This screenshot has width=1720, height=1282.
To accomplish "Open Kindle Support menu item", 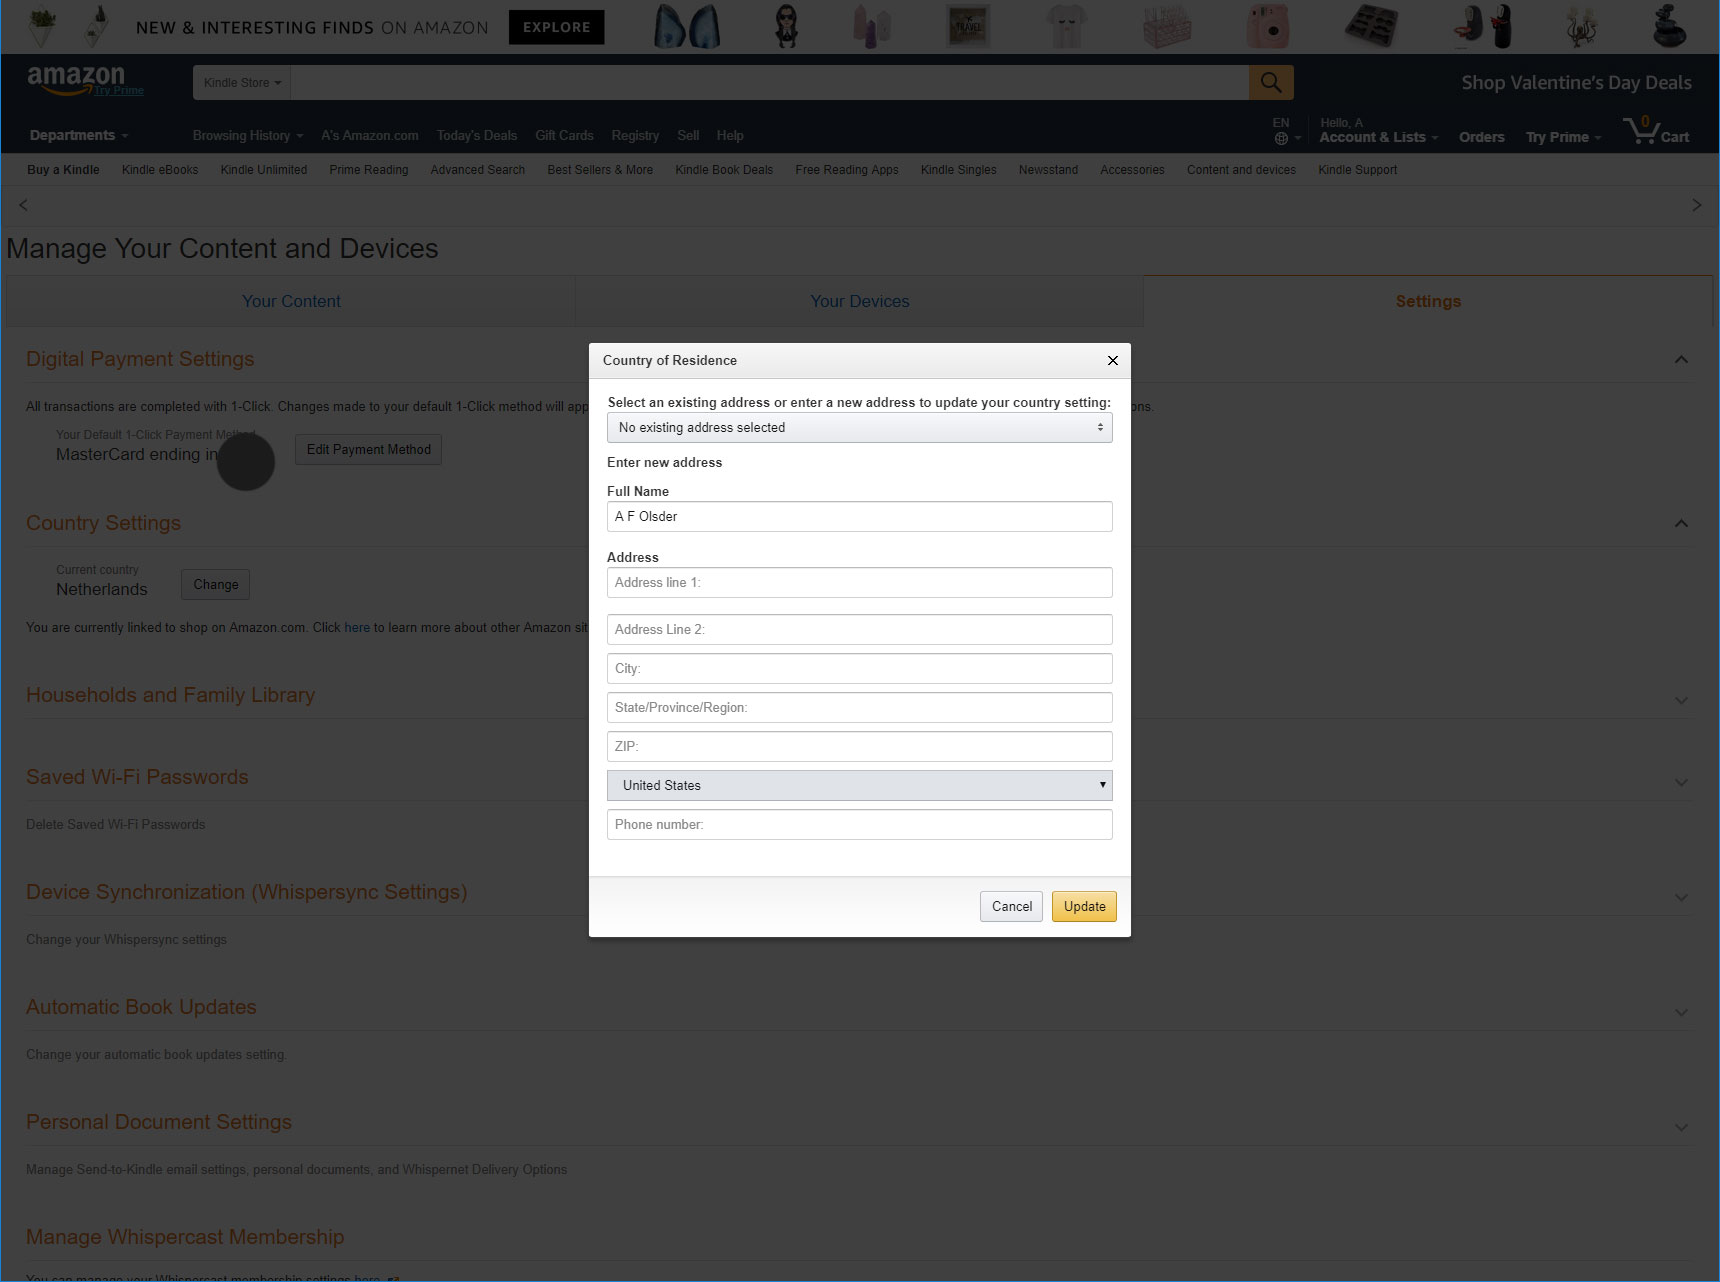I will pyautogui.click(x=1357, y=170).
